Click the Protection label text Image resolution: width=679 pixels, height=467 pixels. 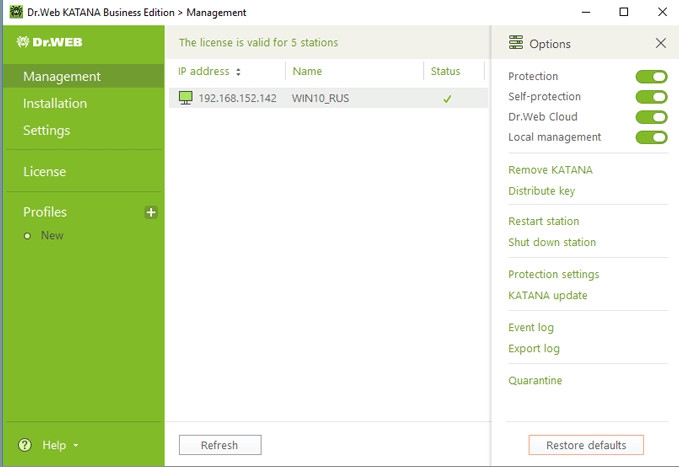click(533, 76)
